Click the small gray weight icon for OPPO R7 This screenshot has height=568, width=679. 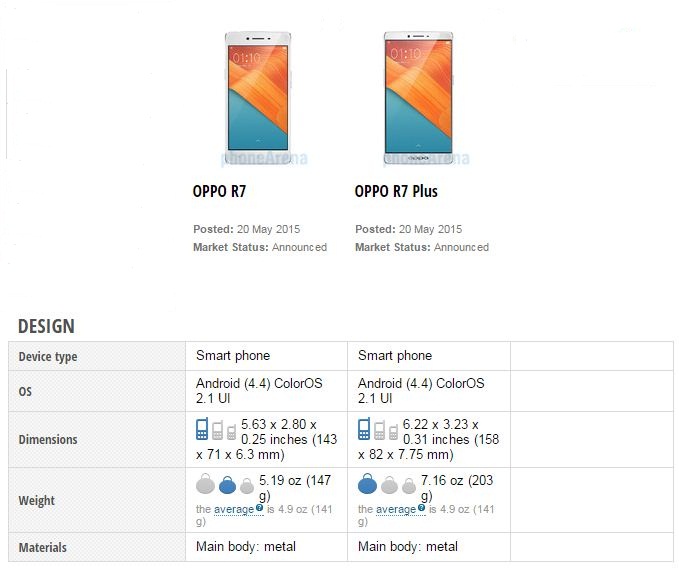coord(247,486)
